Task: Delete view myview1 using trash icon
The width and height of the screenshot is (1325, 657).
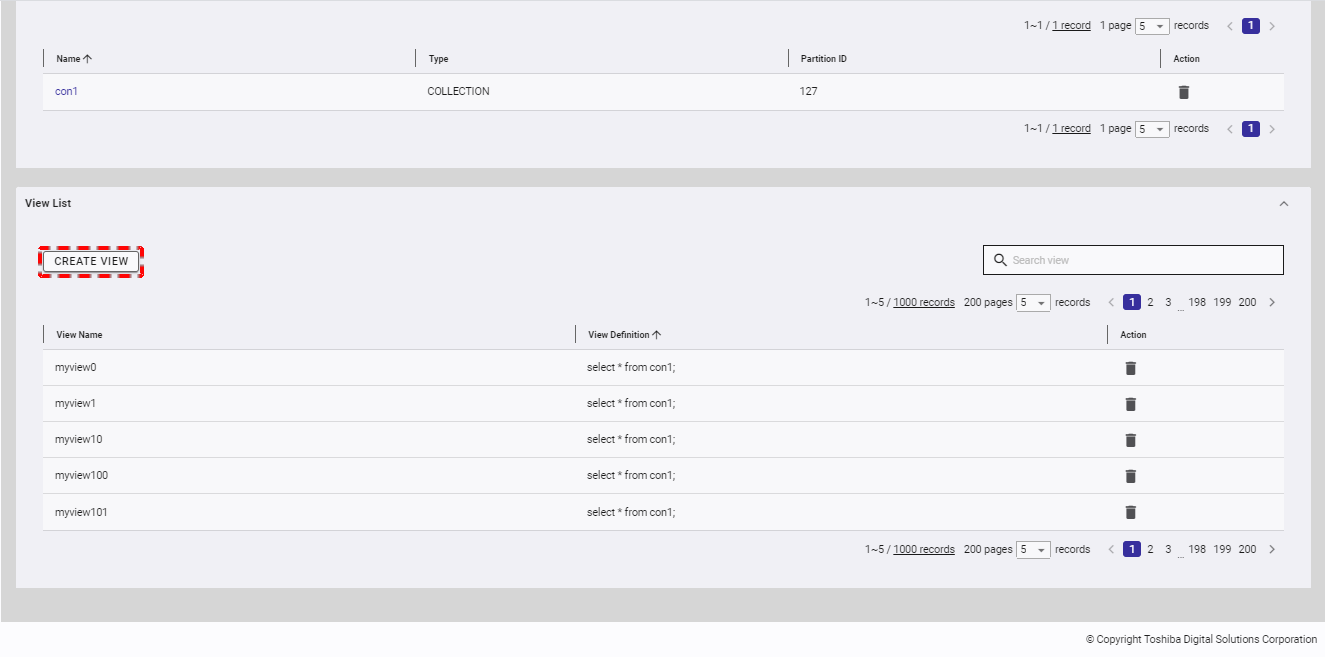Action: pyautogui.click(x=1130, y=404)
